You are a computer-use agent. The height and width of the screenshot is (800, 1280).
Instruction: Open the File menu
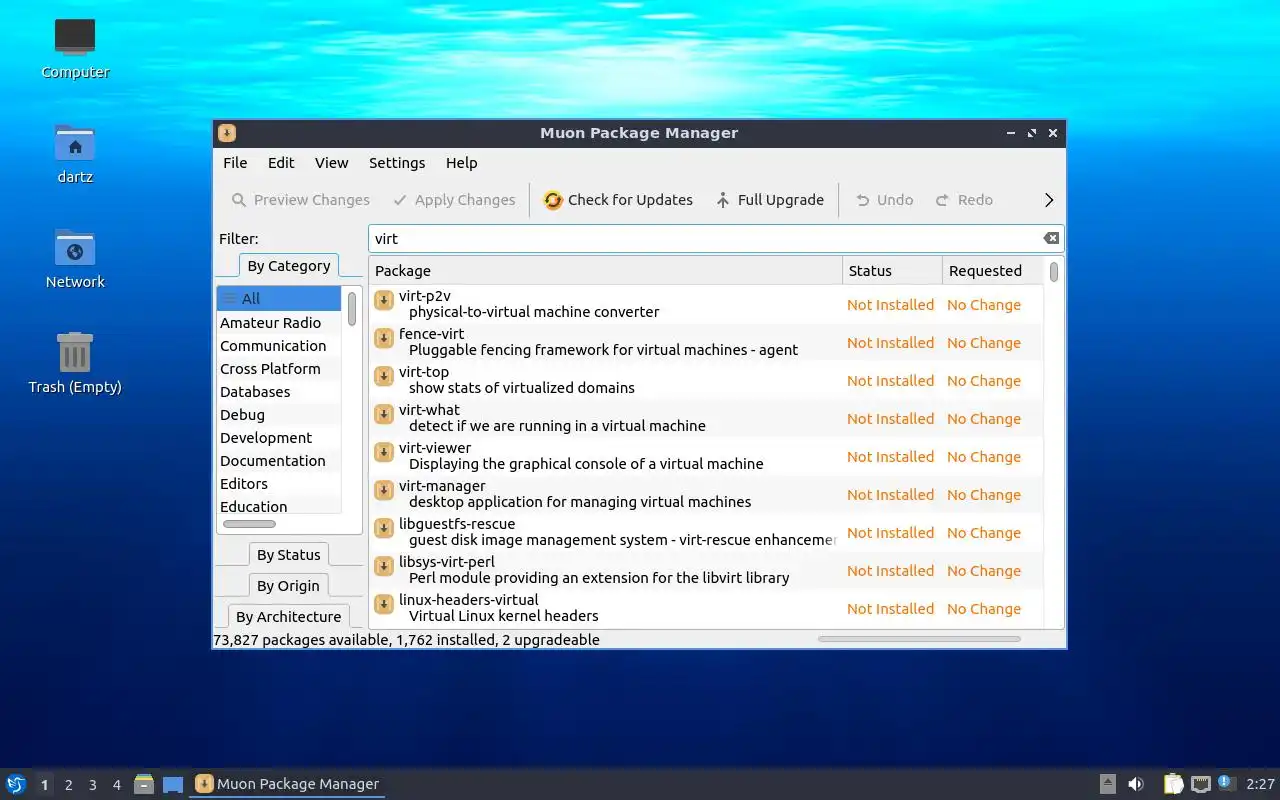click(x=235, y=163)
